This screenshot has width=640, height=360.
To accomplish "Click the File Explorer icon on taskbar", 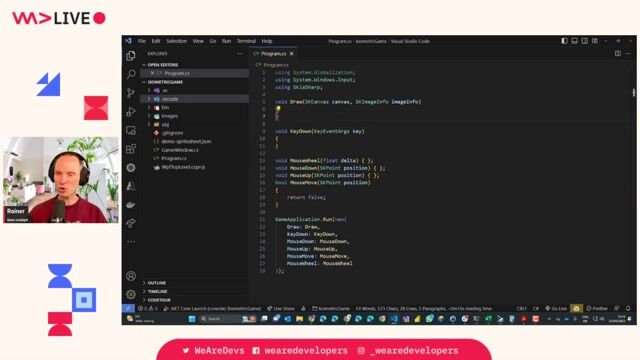I will click(300, 319).
